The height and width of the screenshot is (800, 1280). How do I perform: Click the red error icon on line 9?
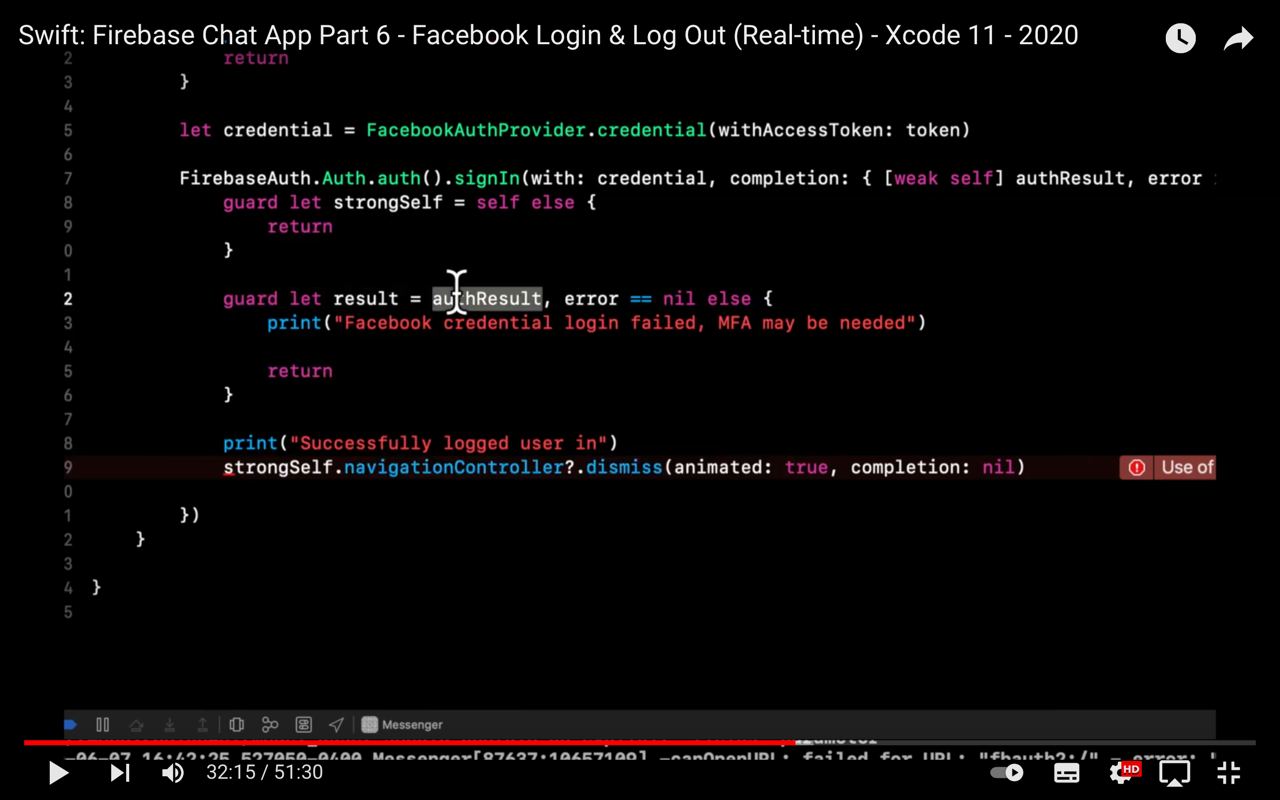pyautogui.click(x=1137, y=467)
